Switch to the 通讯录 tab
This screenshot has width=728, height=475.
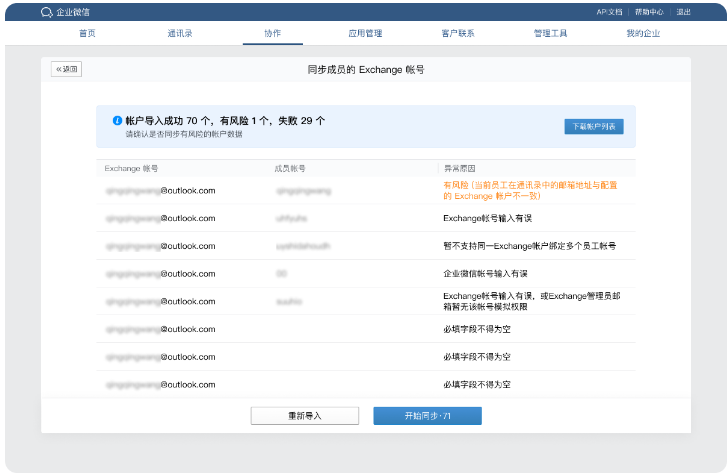tap(180, 33)
